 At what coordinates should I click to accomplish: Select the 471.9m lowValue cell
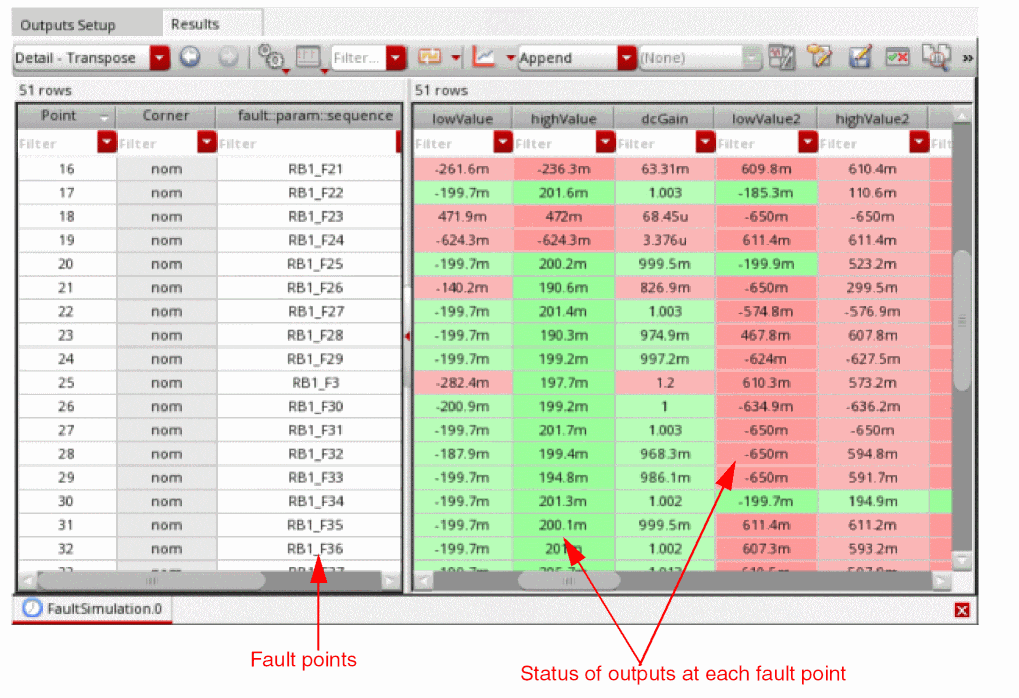[x=463, y=216]
